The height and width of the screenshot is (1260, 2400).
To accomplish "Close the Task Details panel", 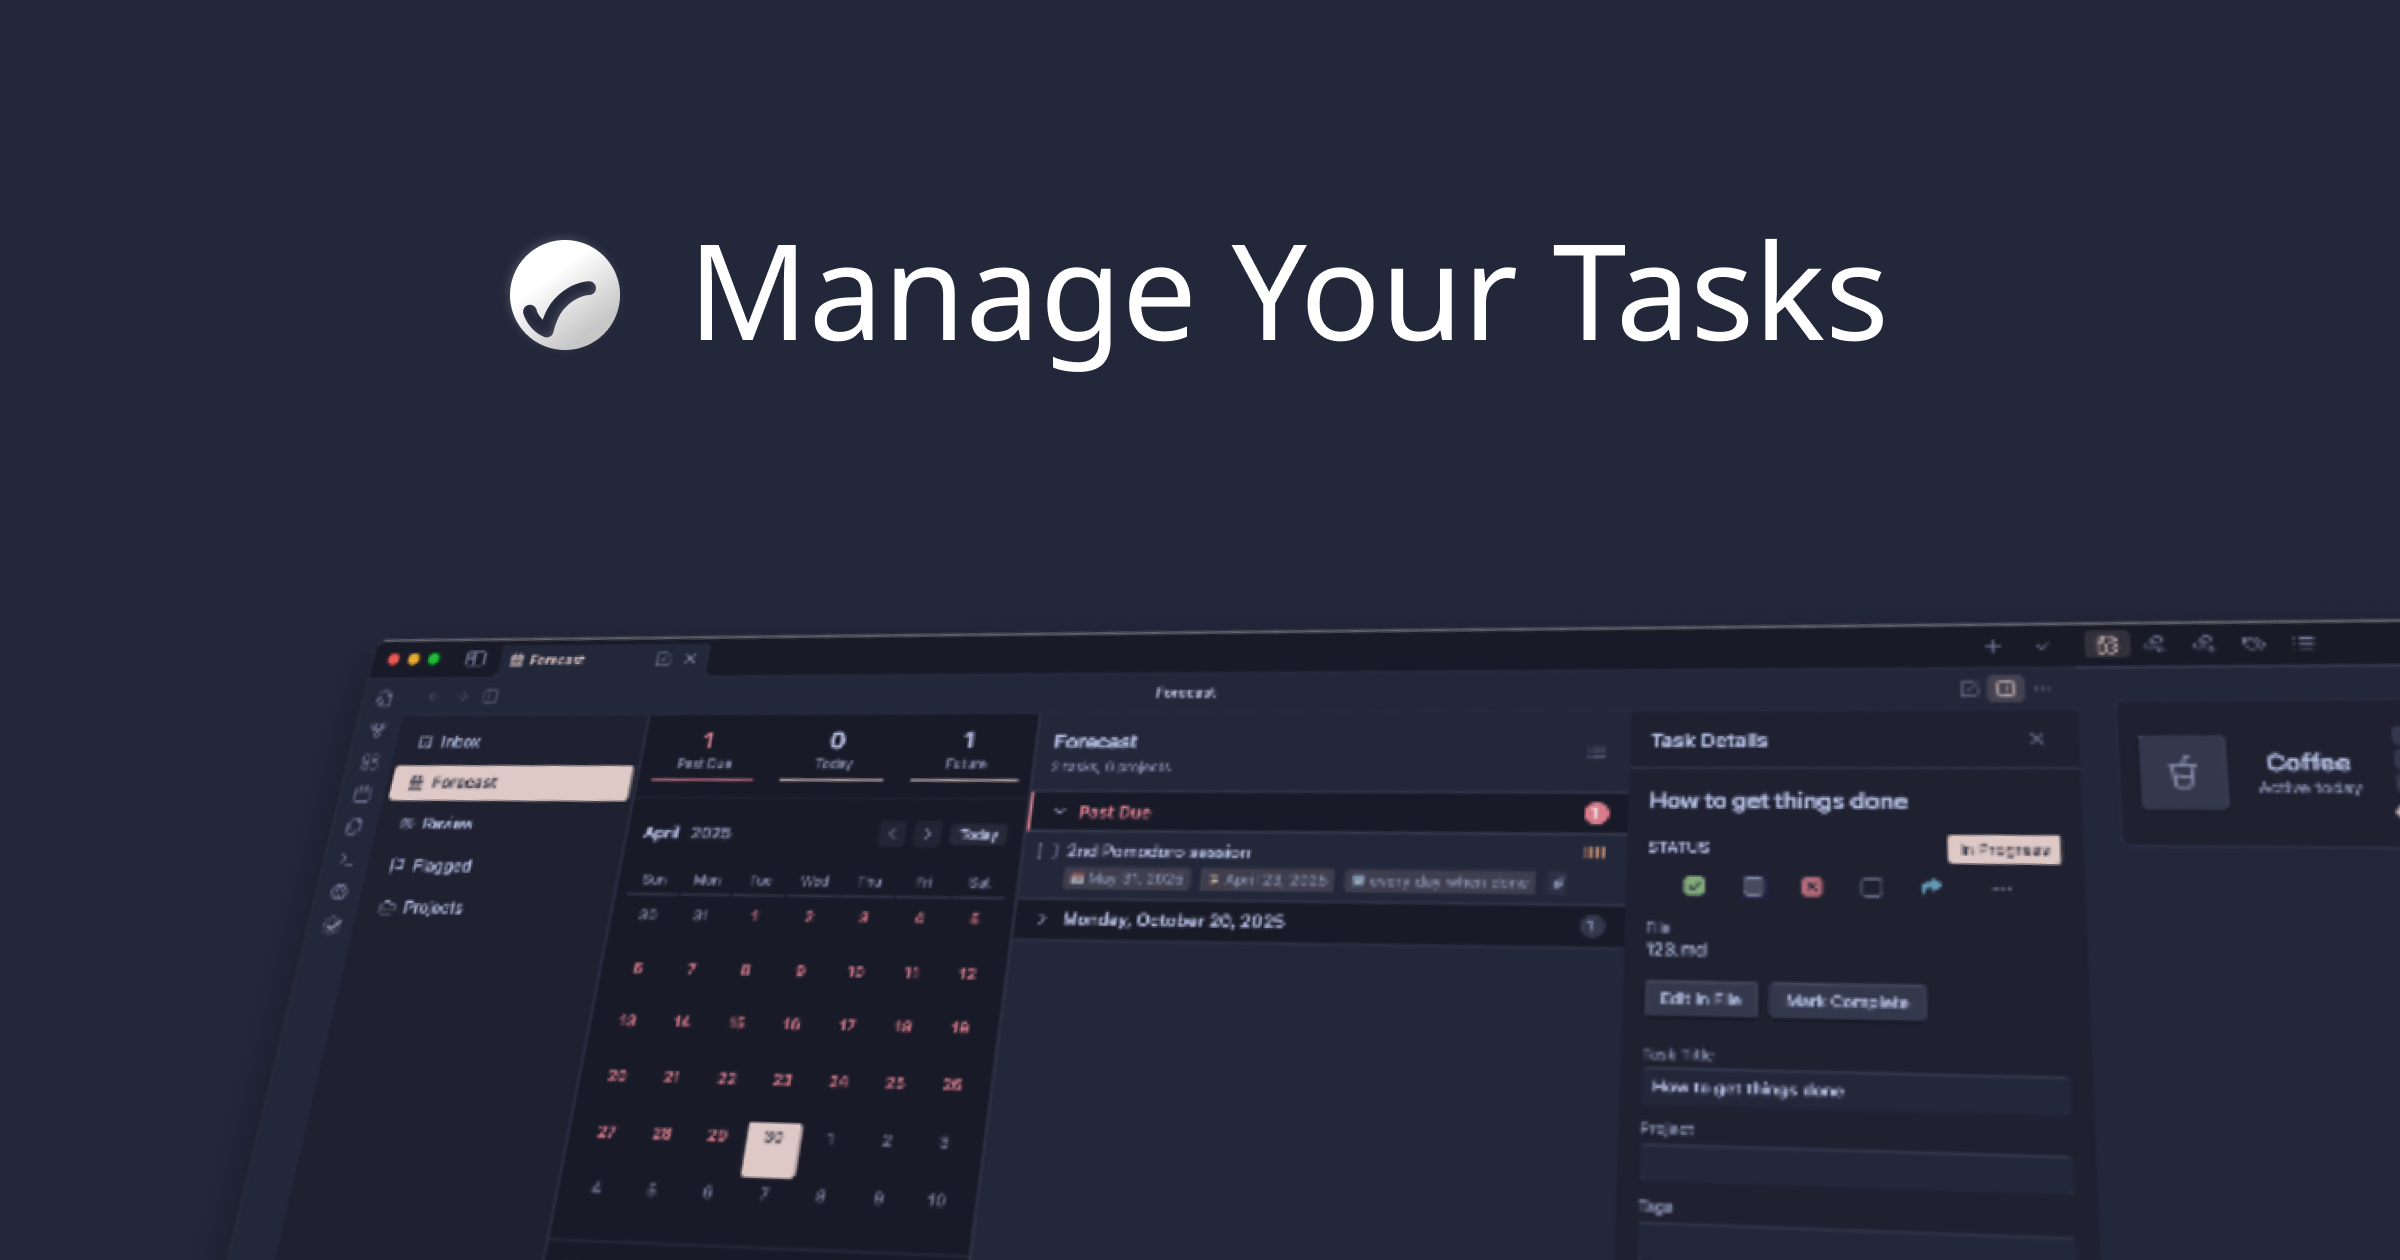I will [2036, 738].
